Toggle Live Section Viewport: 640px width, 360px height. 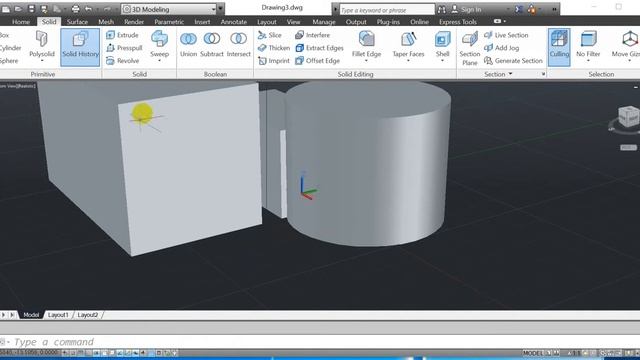(506, 35)
